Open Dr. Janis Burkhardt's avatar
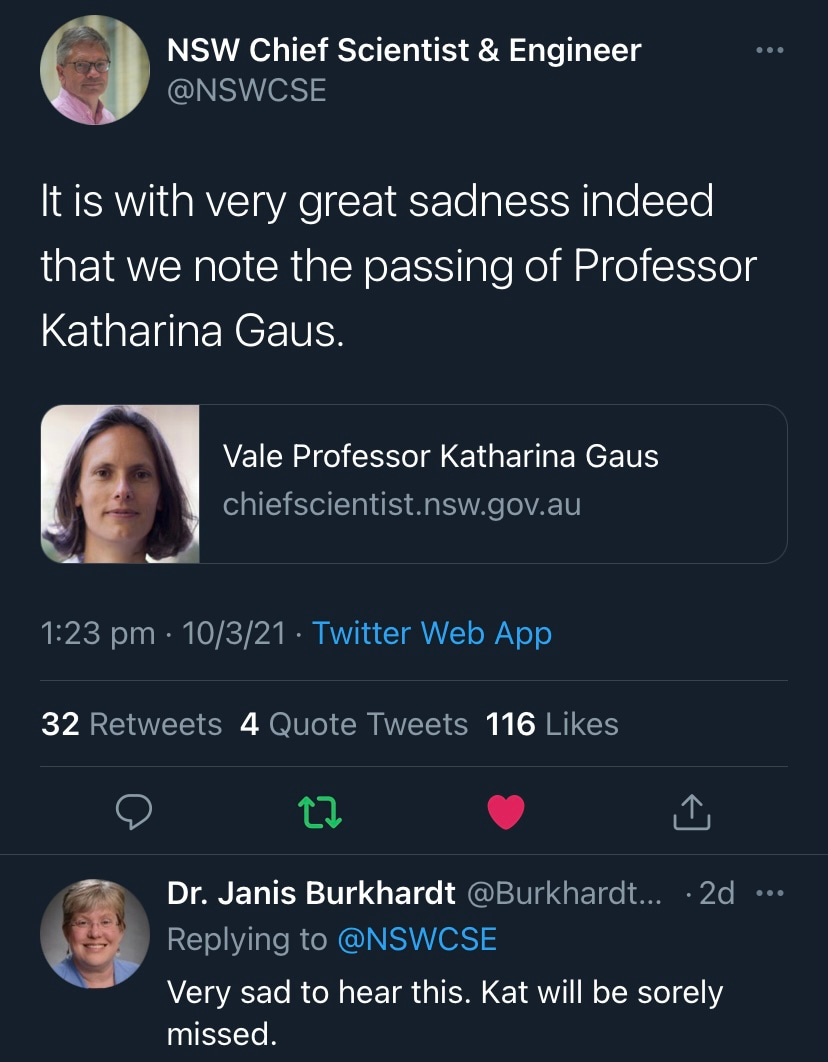The height and width of the screenshot is (1062, 828). (x=95, y=933)
